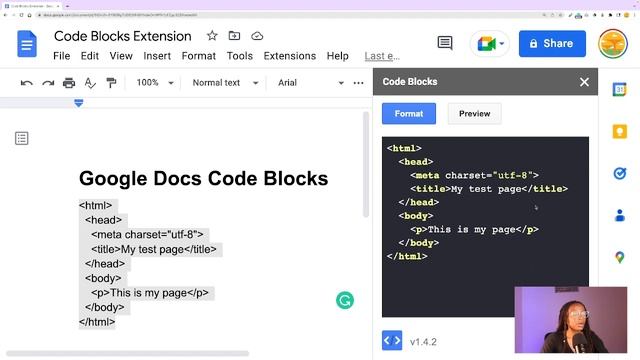Open the Format menu
The height and width of the screenshot is (360, 640).
pos(199,56)
